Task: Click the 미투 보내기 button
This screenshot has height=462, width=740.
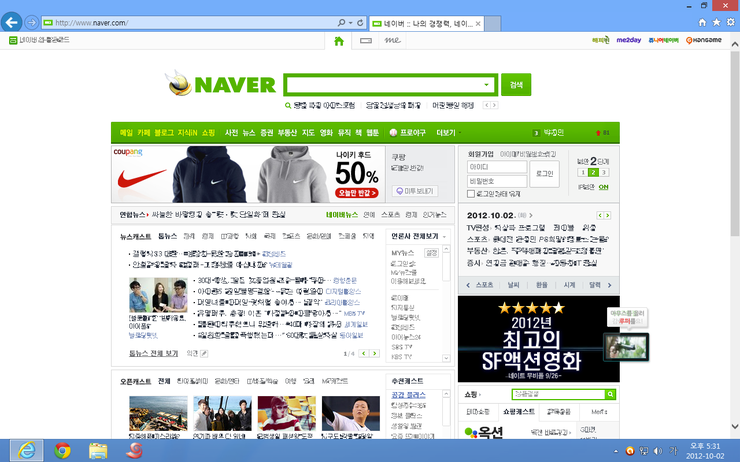Action: (415, 191)
